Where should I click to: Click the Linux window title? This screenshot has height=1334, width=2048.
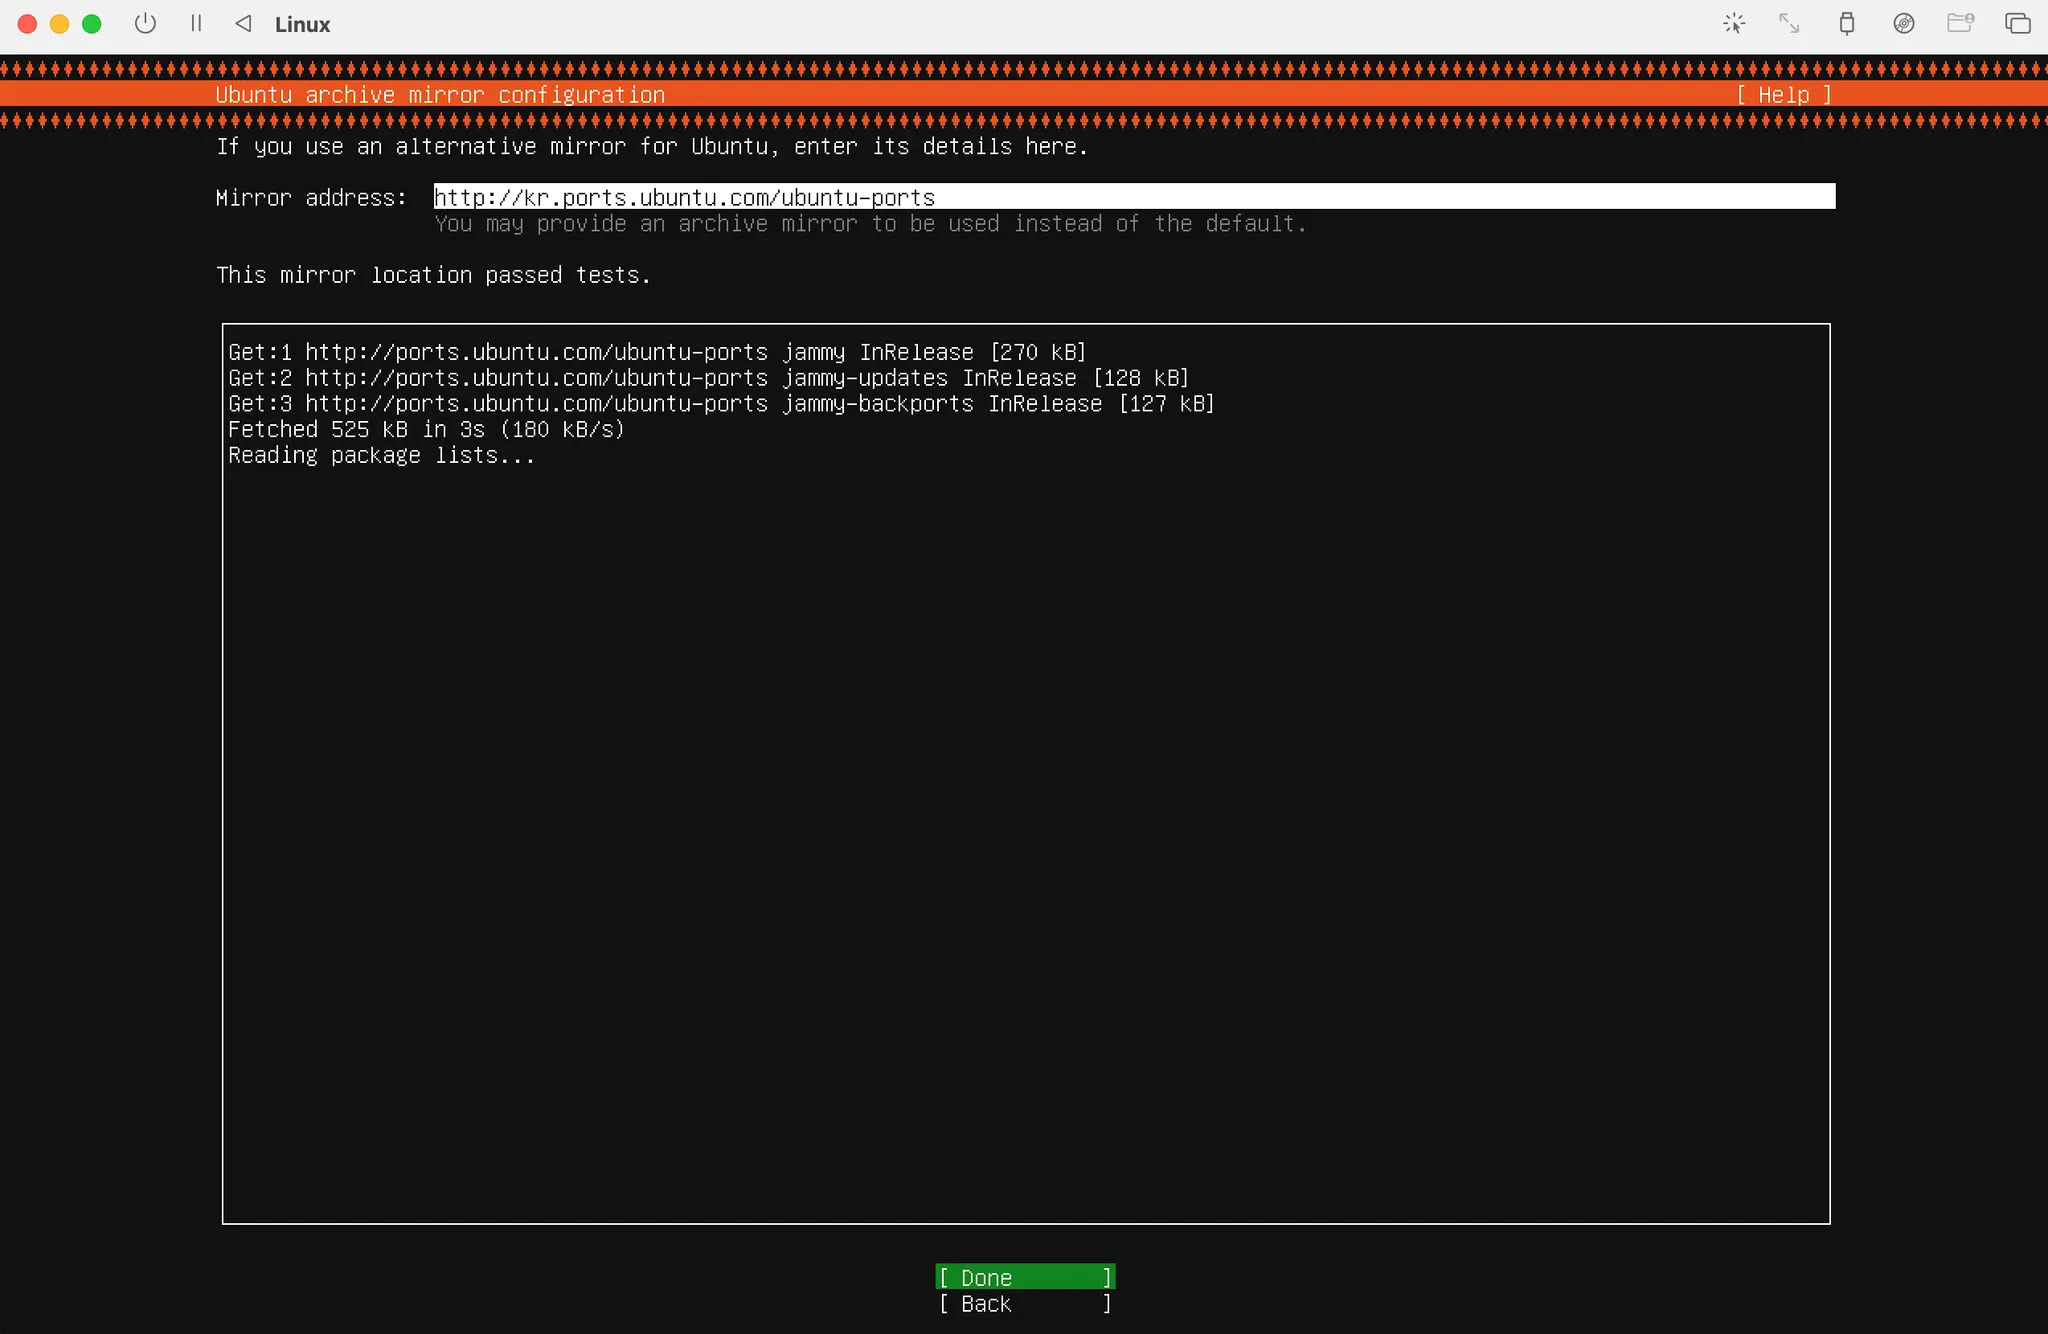(302, 24)
